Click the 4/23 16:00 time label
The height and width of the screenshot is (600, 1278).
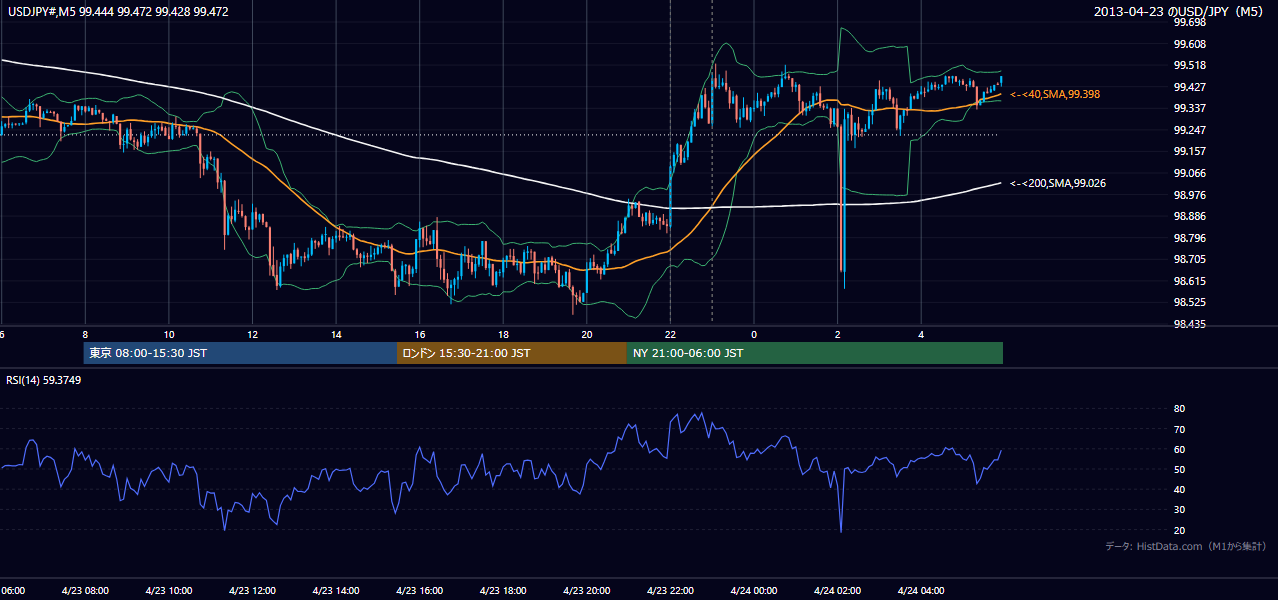420,591
